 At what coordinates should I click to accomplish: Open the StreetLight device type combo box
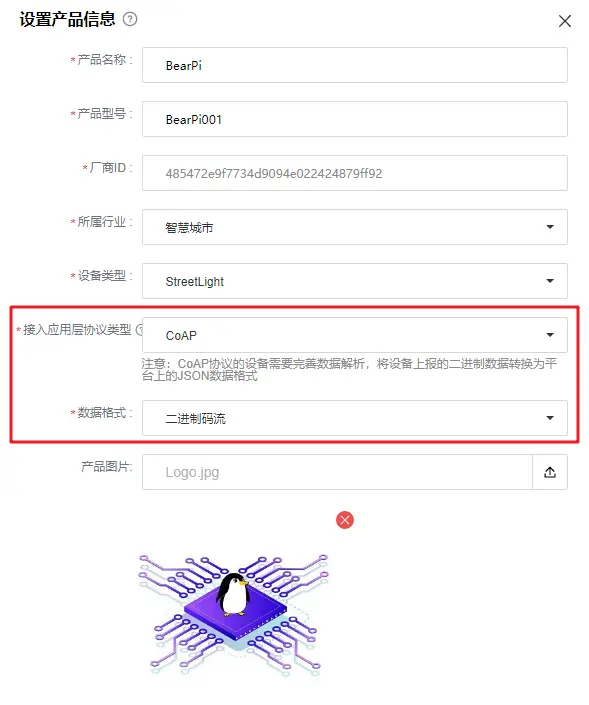(x=355, y=281)
